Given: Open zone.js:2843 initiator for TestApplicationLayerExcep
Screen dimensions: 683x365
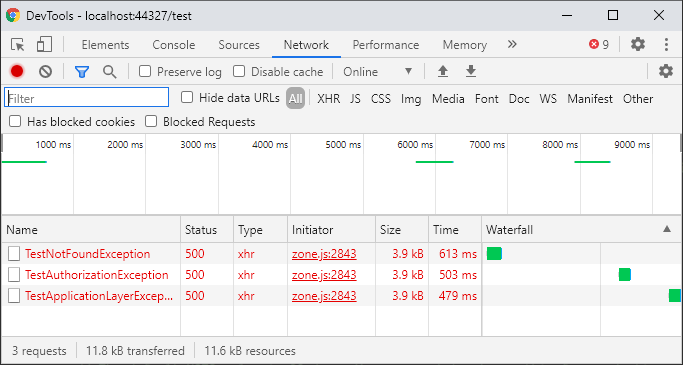Looking at the screenshot, I should (324, 296).
